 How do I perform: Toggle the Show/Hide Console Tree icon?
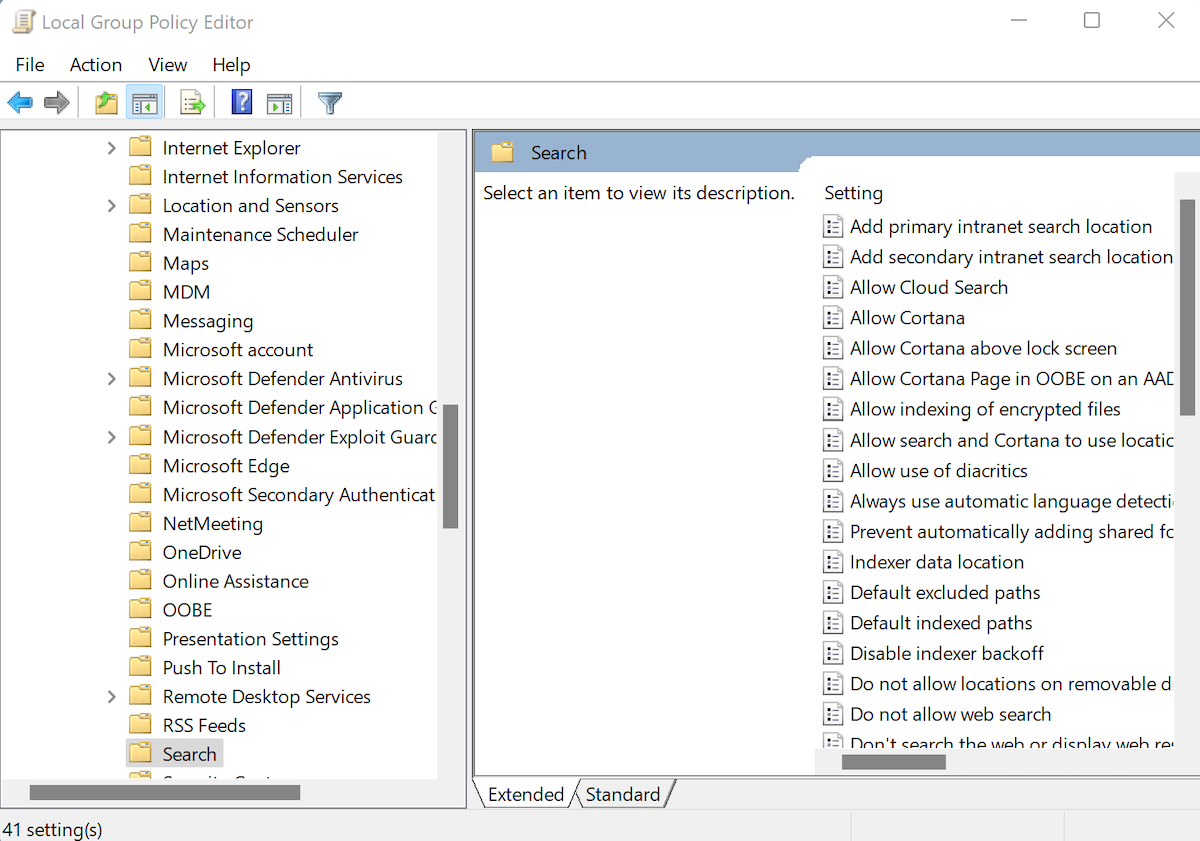(x=144, y=101)
